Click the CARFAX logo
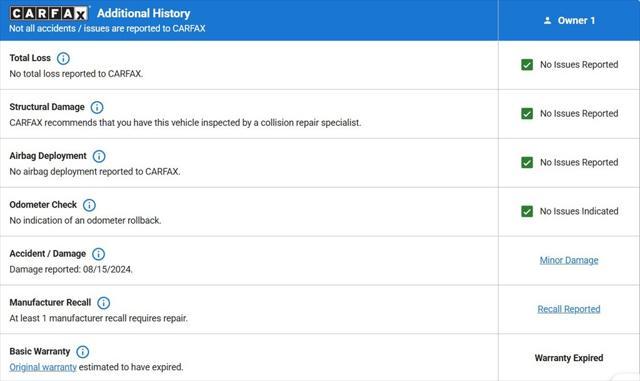 [x=49, y=13]
